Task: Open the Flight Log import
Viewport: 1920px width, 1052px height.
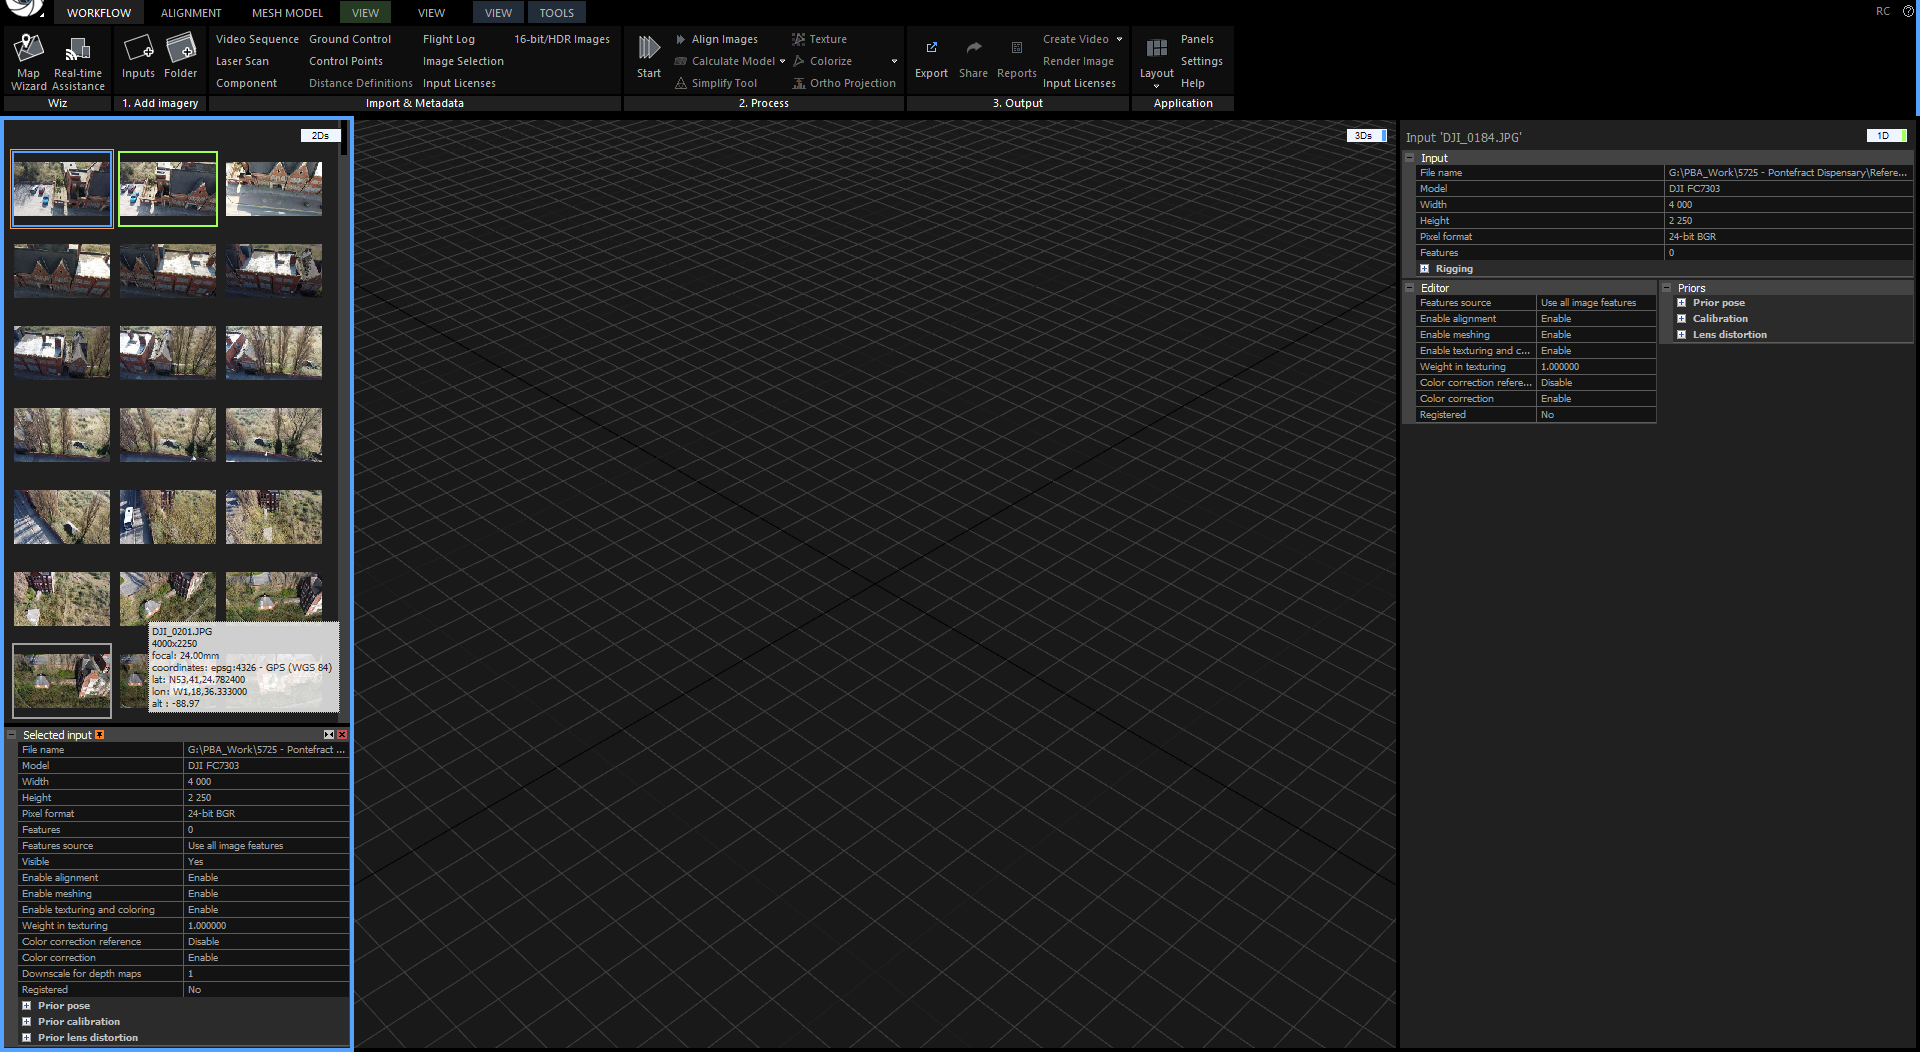Action: click(449, 39)
